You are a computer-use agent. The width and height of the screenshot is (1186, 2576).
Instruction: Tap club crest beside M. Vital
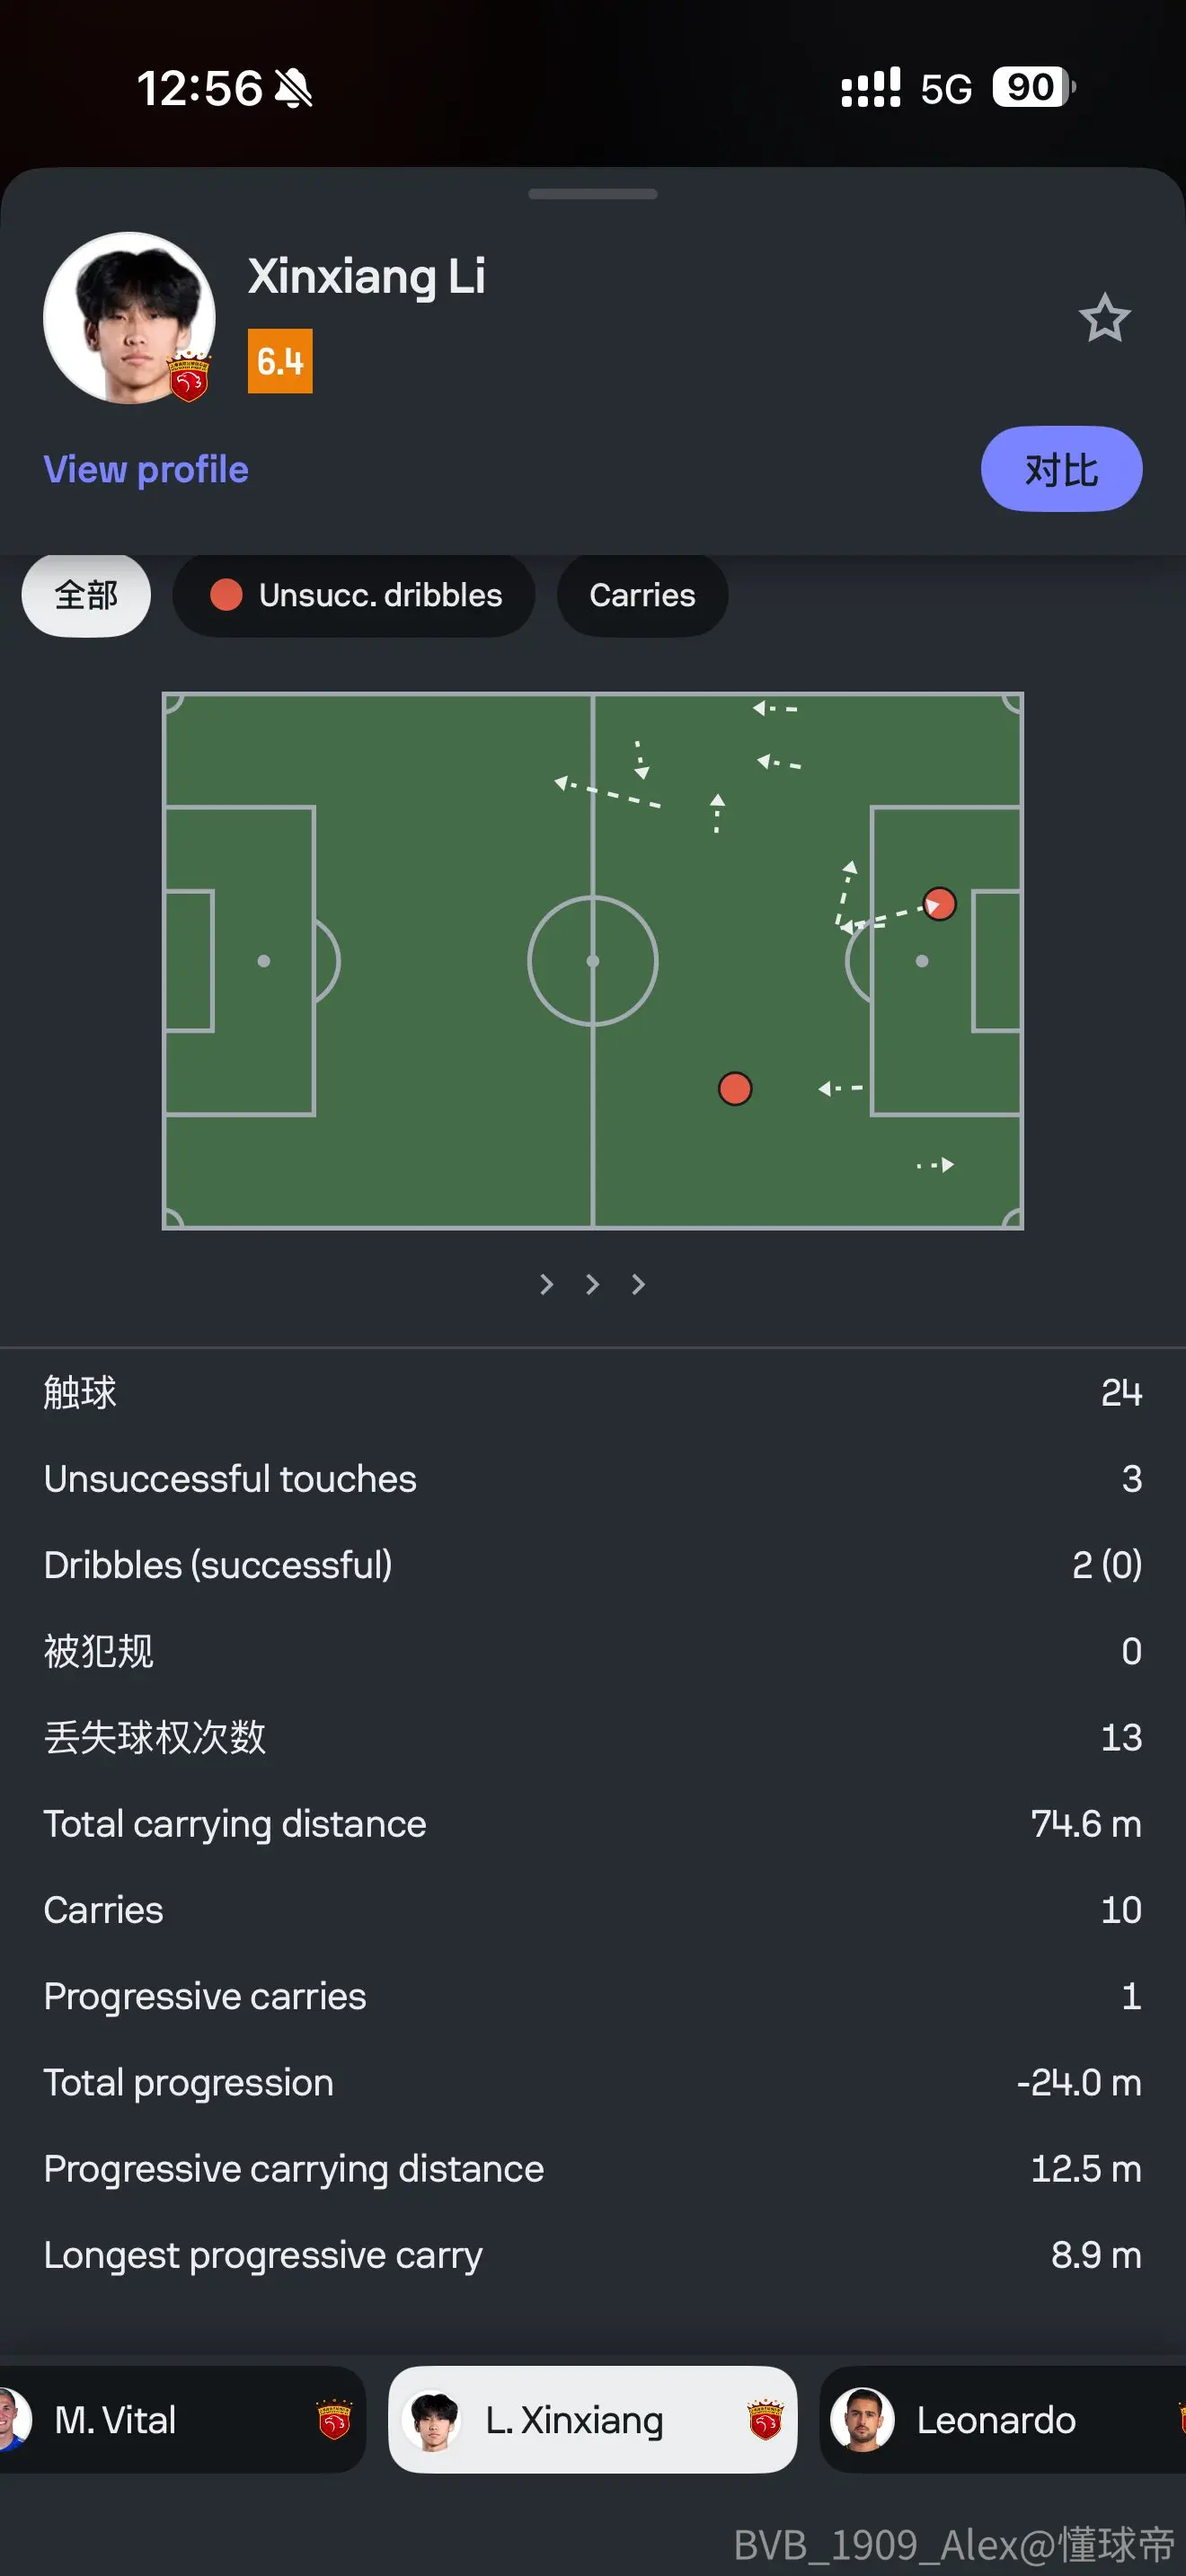click(x=334, y=2420)
